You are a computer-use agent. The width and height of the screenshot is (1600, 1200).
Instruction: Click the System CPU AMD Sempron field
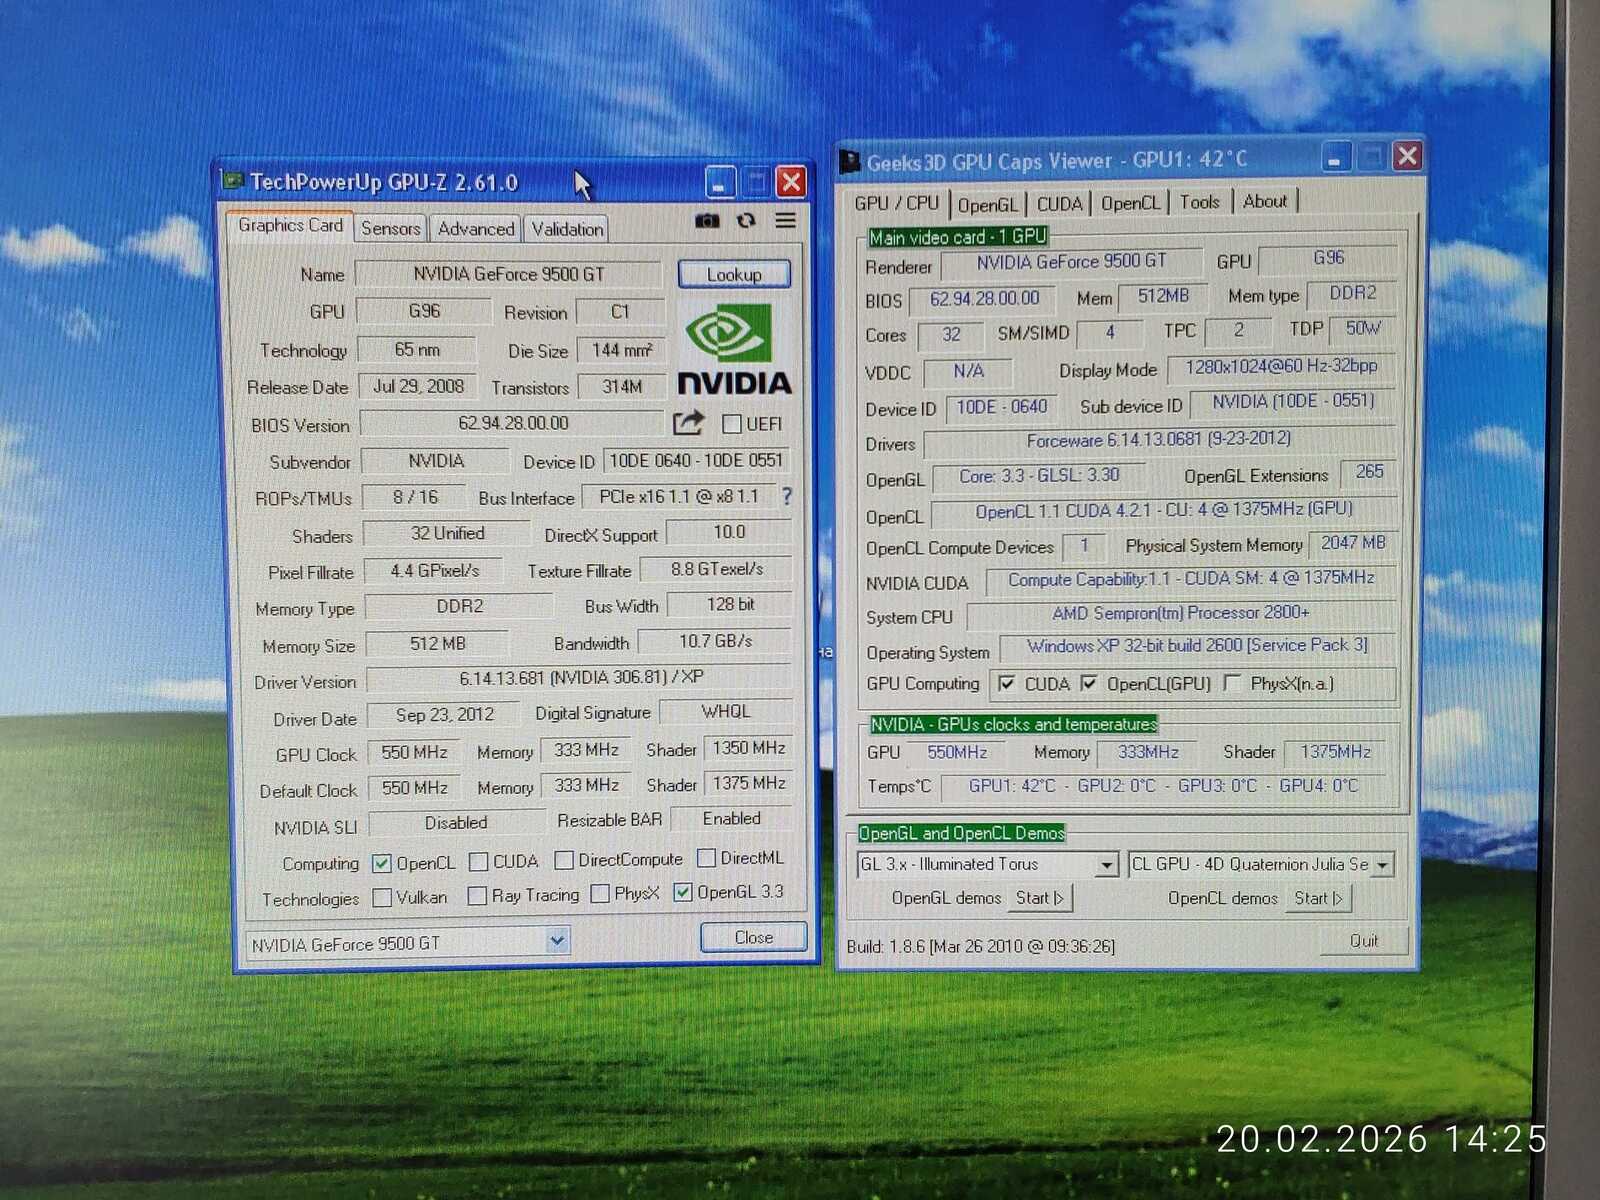pos(1180,613)
